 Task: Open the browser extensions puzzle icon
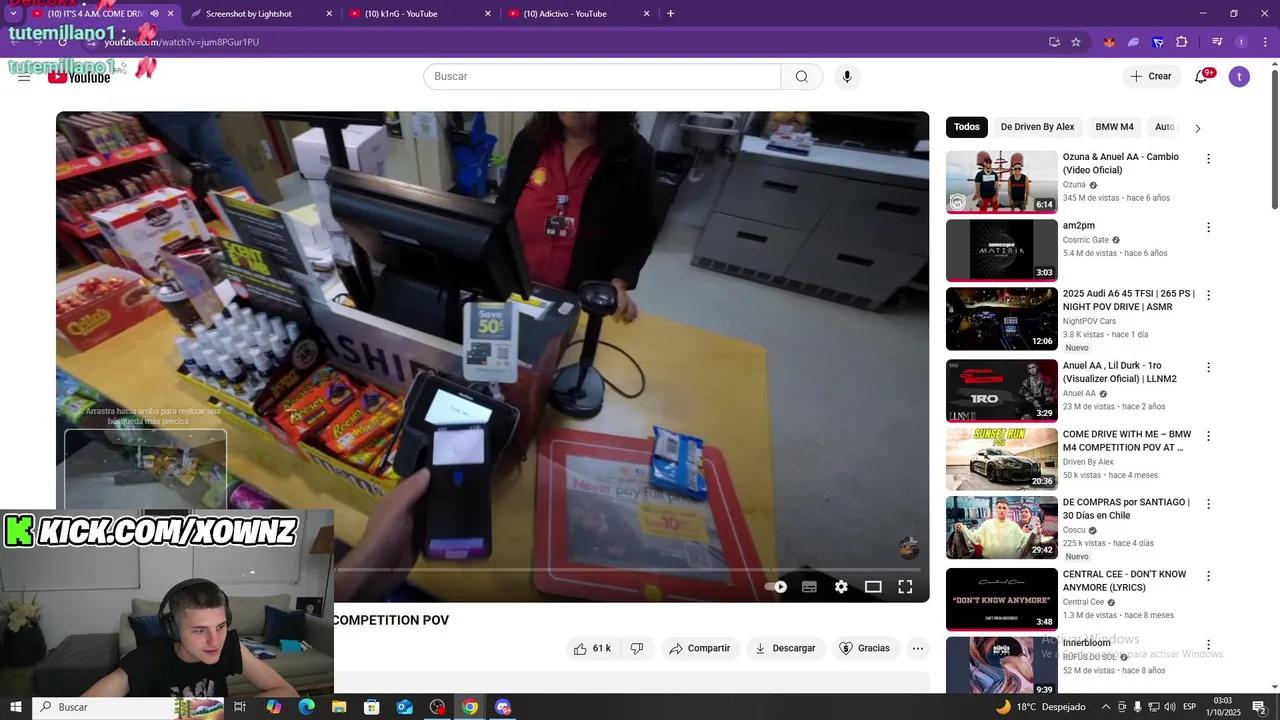pos(1181,42)
